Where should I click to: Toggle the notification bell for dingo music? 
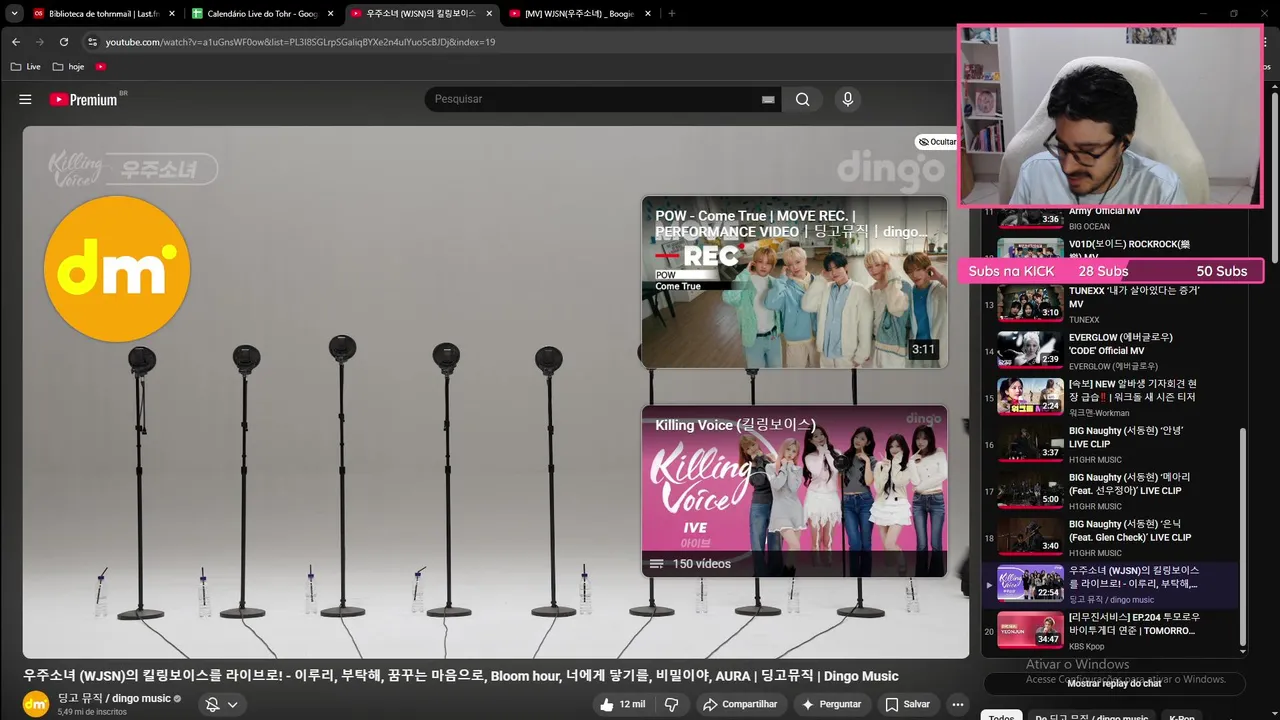tap(212, 704)
